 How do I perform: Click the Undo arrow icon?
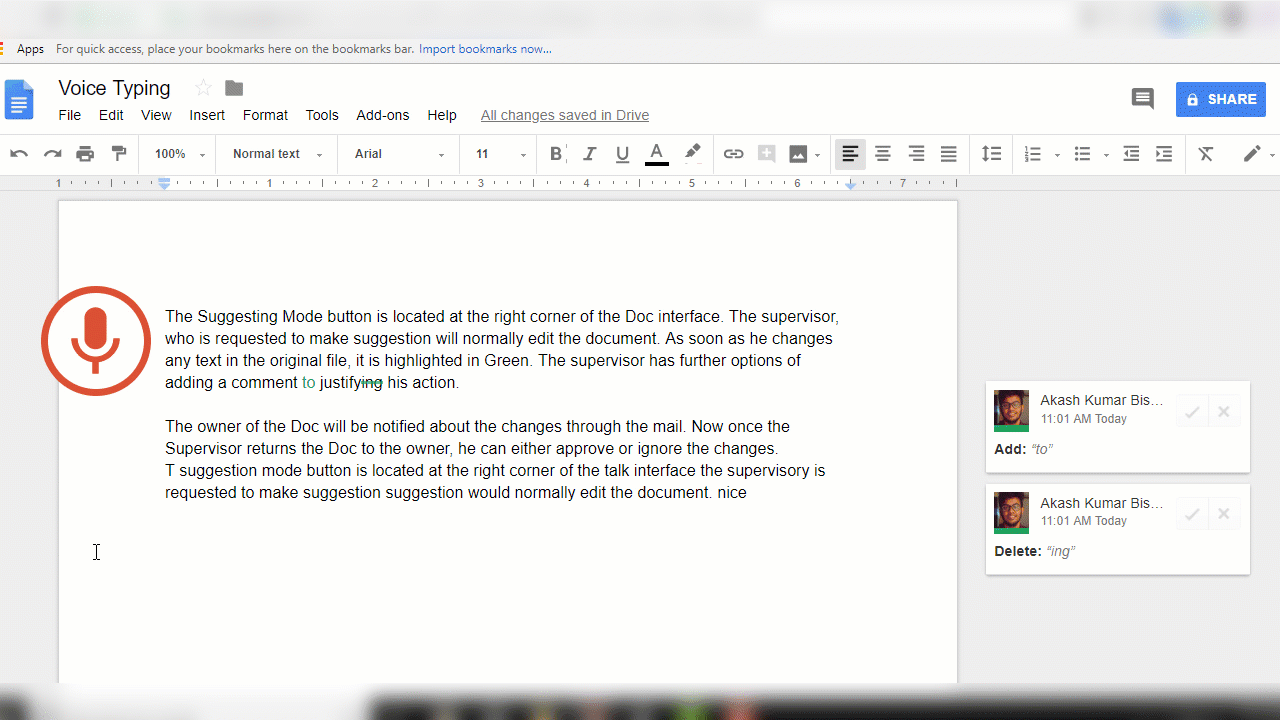pos(19,154)
